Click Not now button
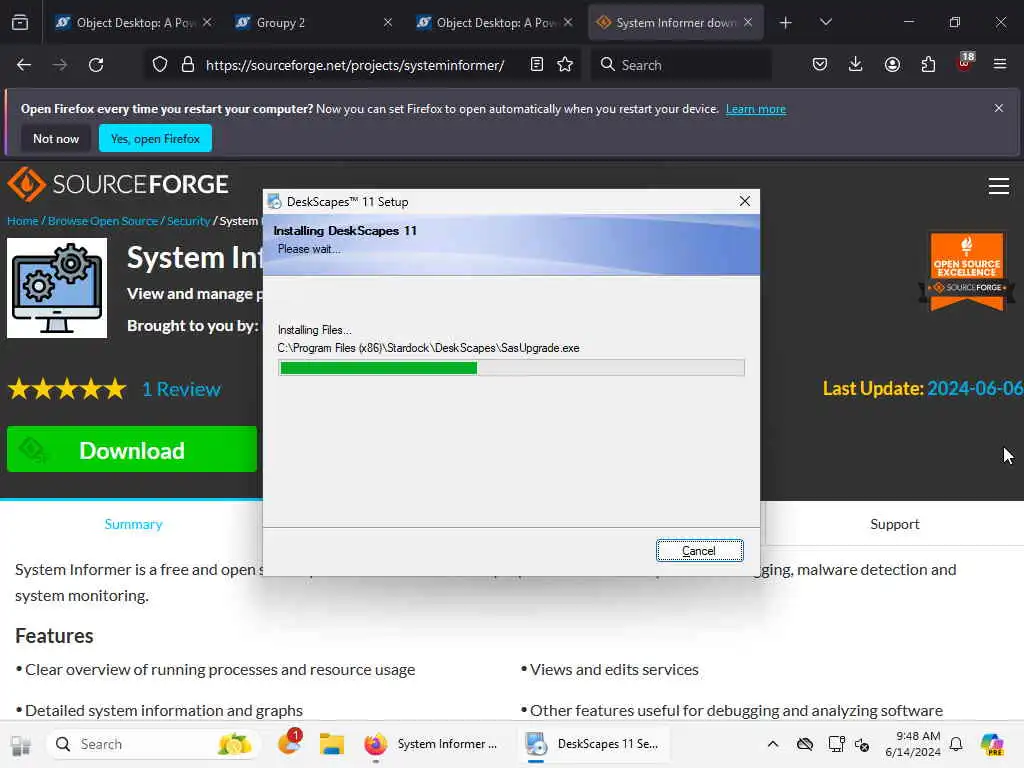 [x=56, y=138]
